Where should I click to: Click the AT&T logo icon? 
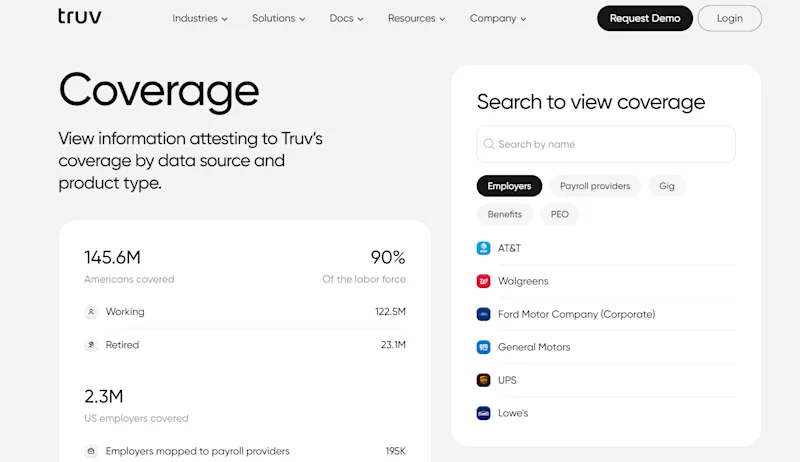click(483, 248)
